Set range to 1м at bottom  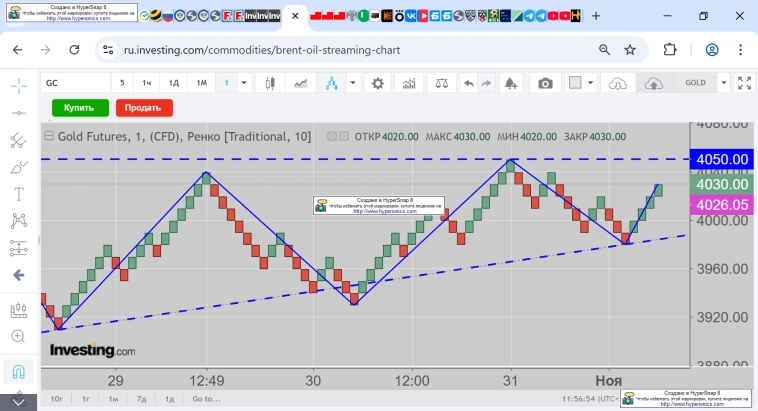[x=113, y=399]
